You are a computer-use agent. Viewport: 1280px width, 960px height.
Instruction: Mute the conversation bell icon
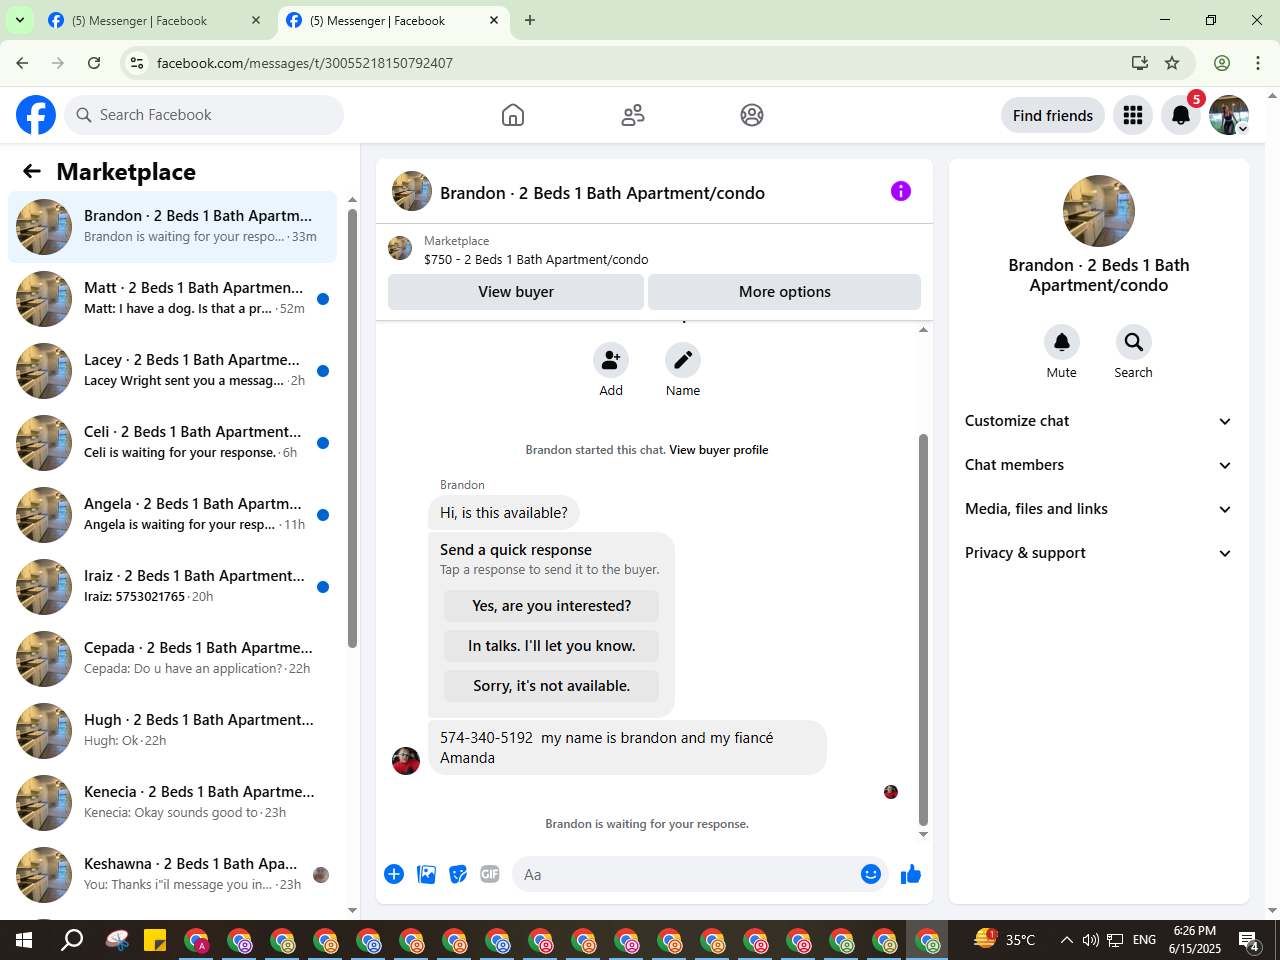tap(1062, 342)
